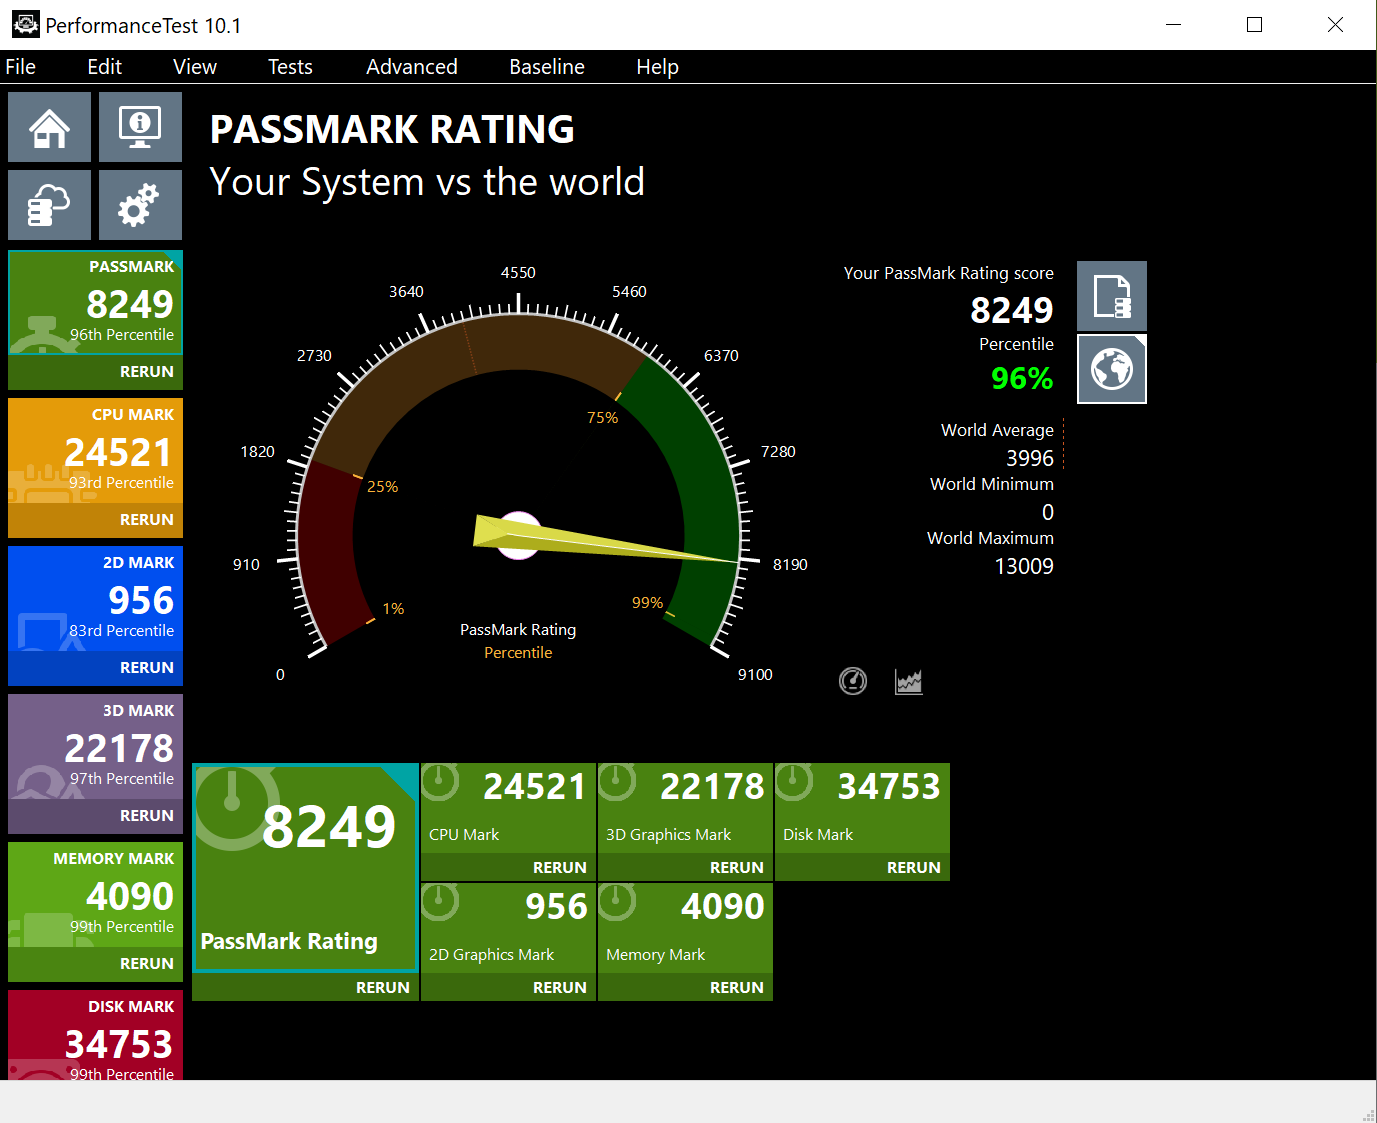Open the Edit menu
The height and width of the screenshot is (1123, 1377).
pyautogui.click(x=105, y=67)
